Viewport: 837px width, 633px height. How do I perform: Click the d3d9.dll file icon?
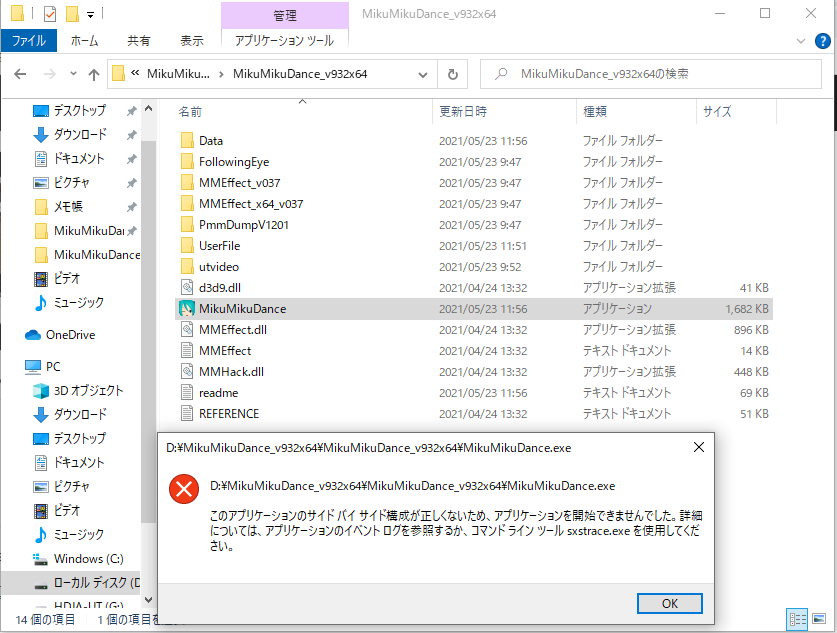point(186,286)
